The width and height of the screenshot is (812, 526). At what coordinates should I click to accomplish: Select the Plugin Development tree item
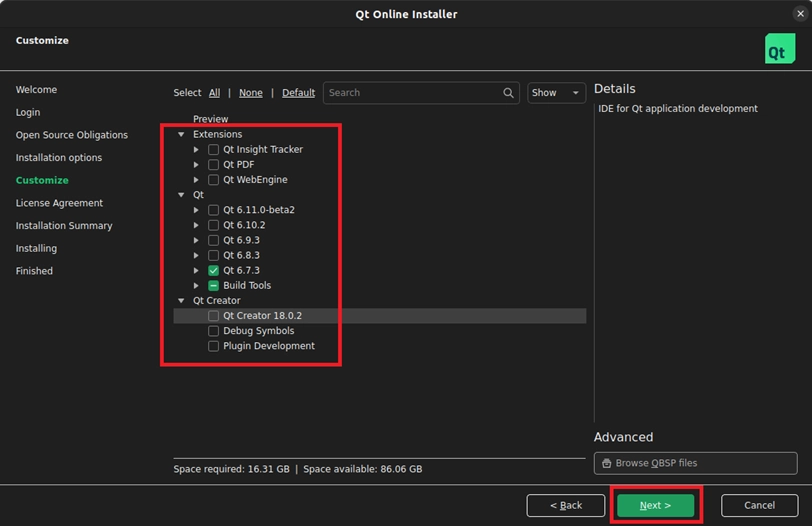268,346
